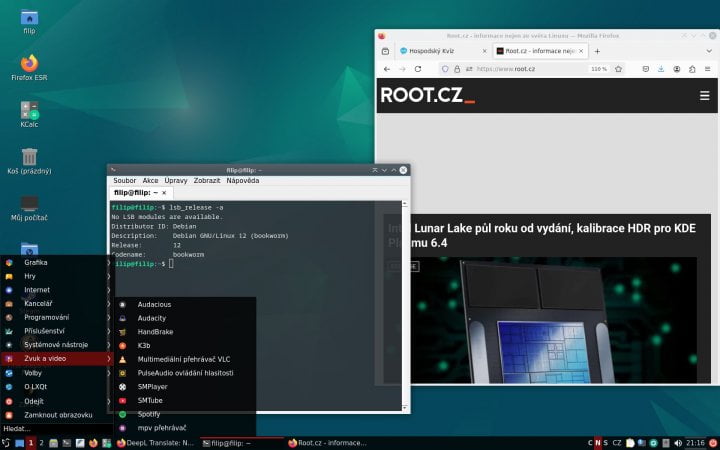Launch HandBrake from the menu

185,332
